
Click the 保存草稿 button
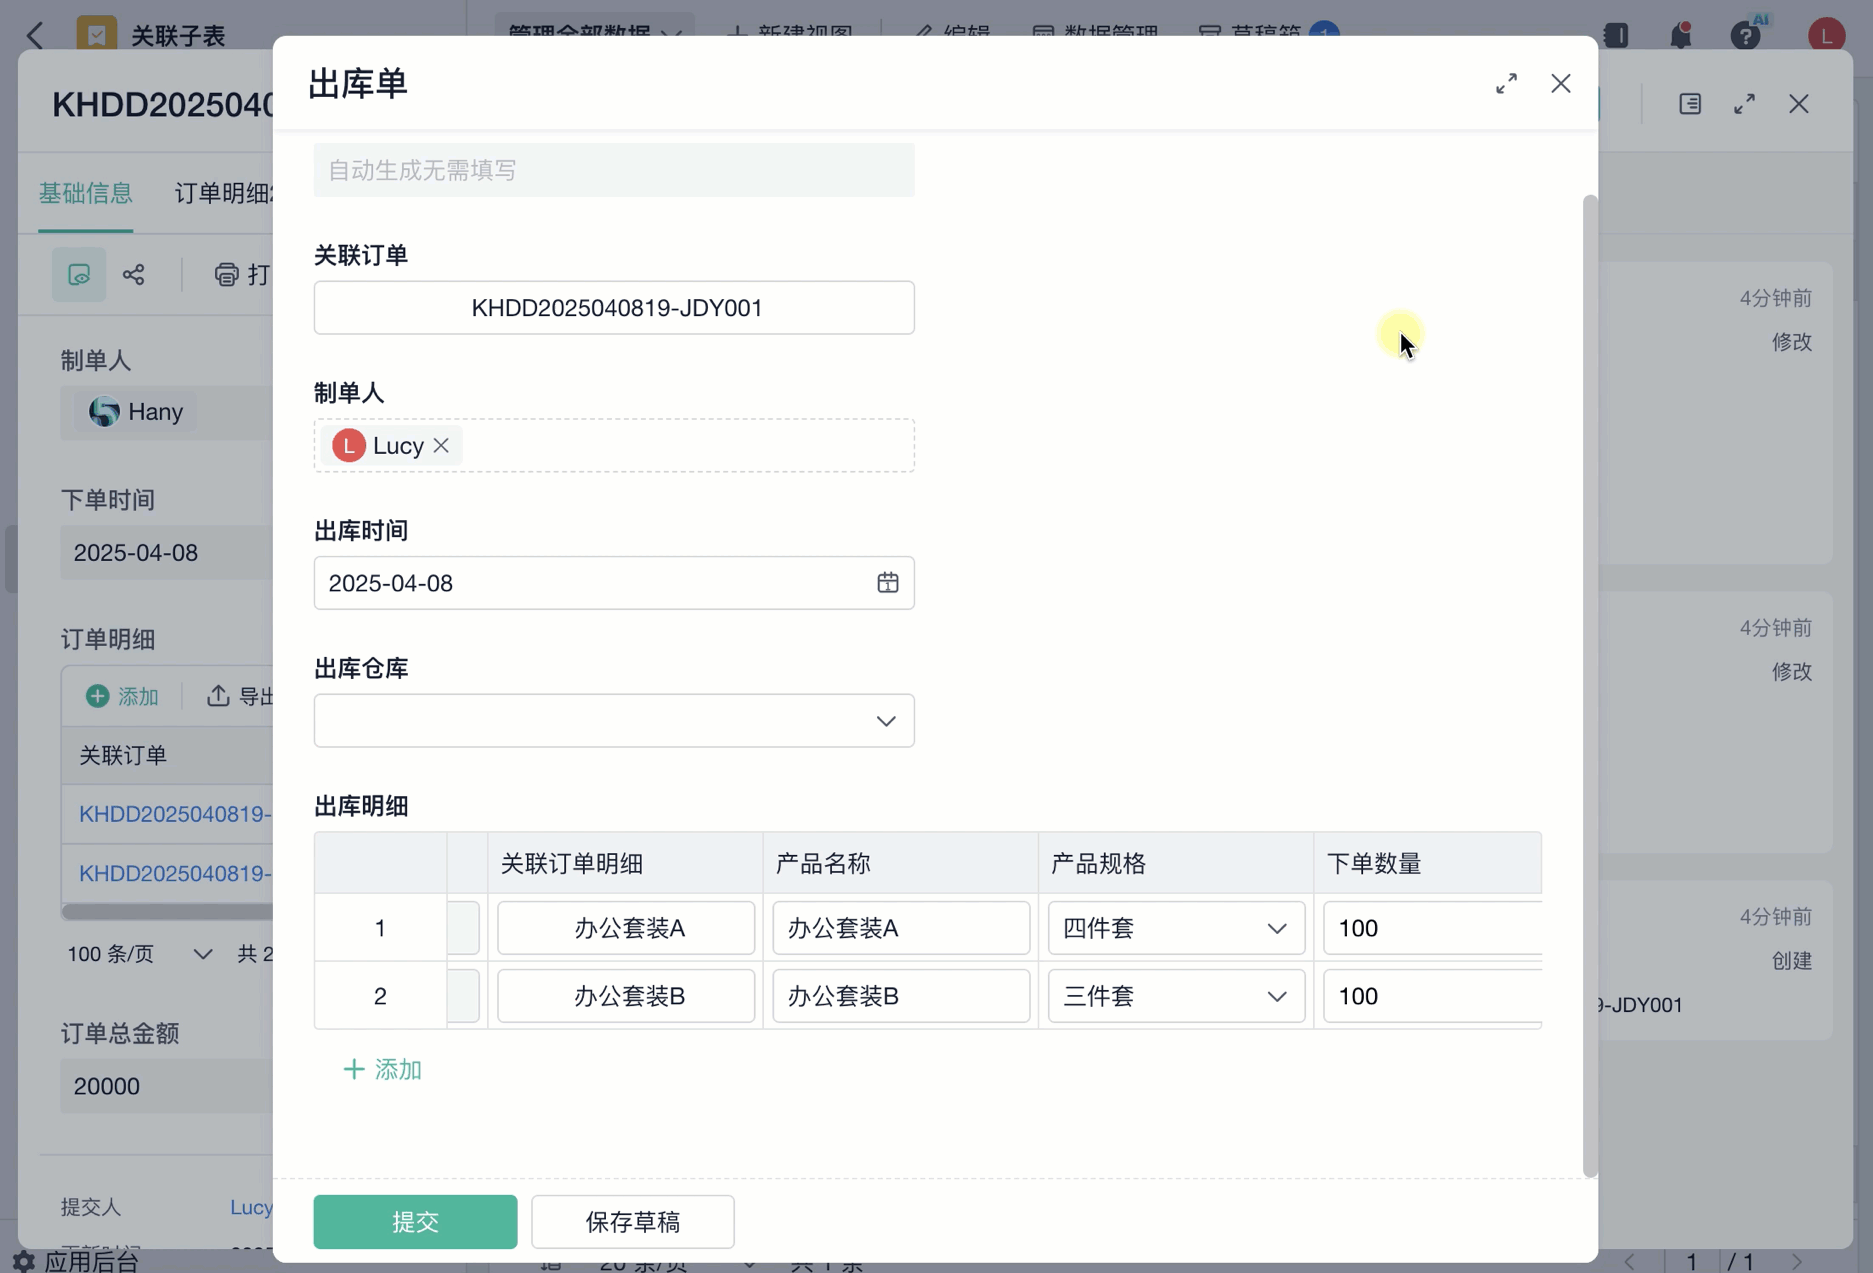click(x=632, y=1221)
